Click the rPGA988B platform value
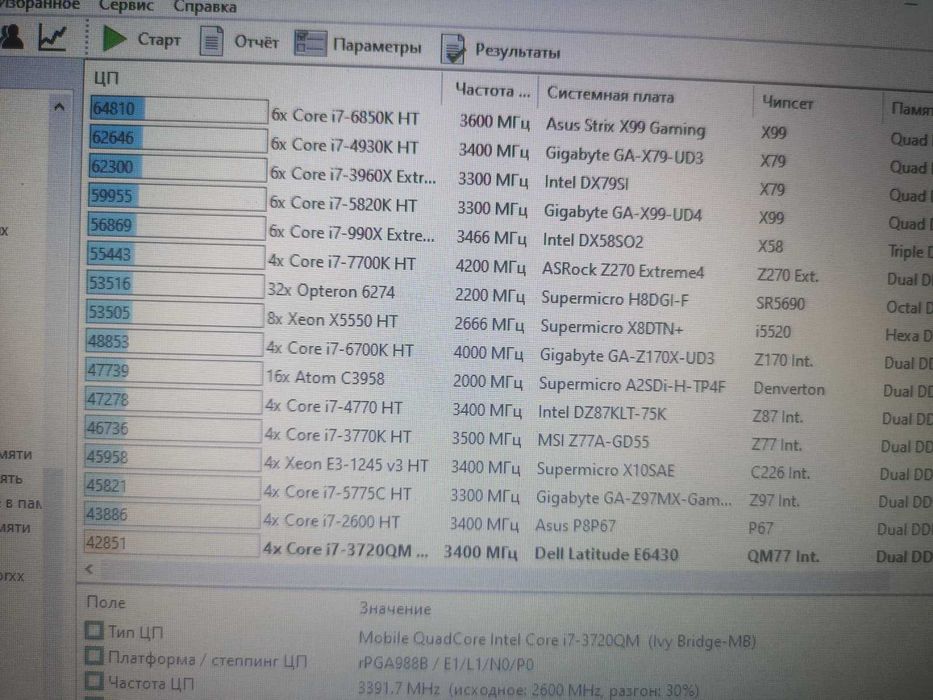 click(446, 664)
